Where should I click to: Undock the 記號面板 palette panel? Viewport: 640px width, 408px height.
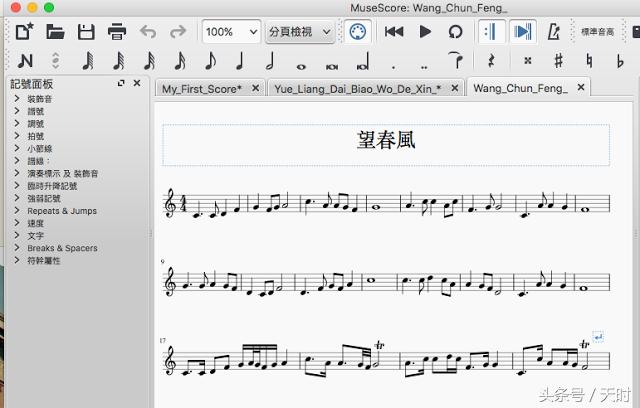[121, 83]
